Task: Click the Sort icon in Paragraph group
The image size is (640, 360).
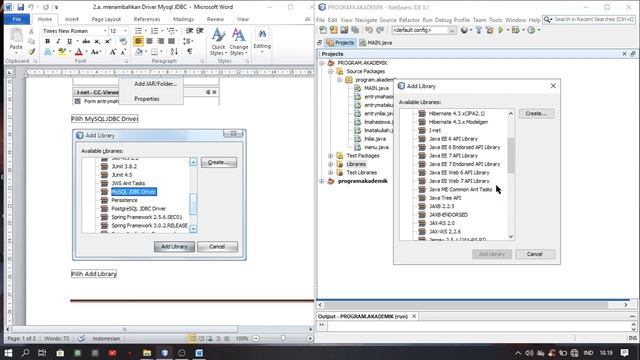Action: pyautogui.click(x=174, y=52)
